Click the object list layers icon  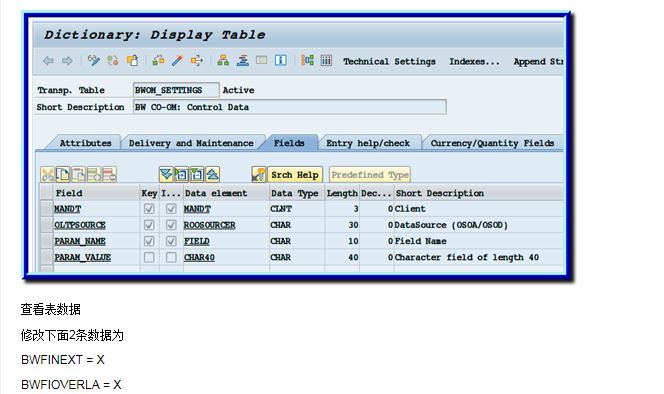tap(243, 61)
